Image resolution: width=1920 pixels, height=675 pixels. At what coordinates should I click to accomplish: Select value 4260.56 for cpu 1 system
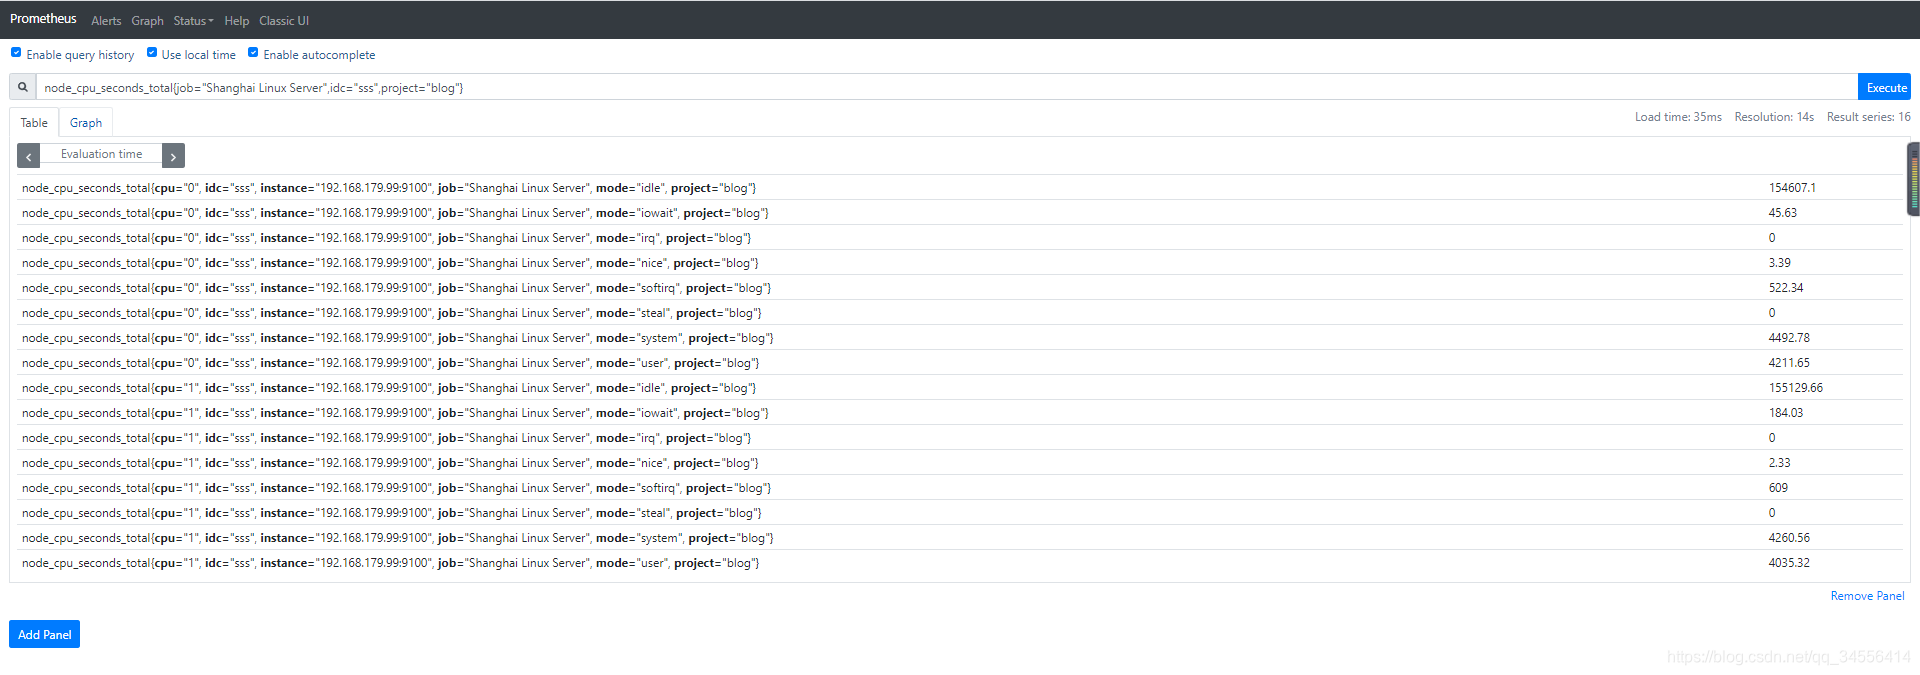click(x=1789, y=538)
